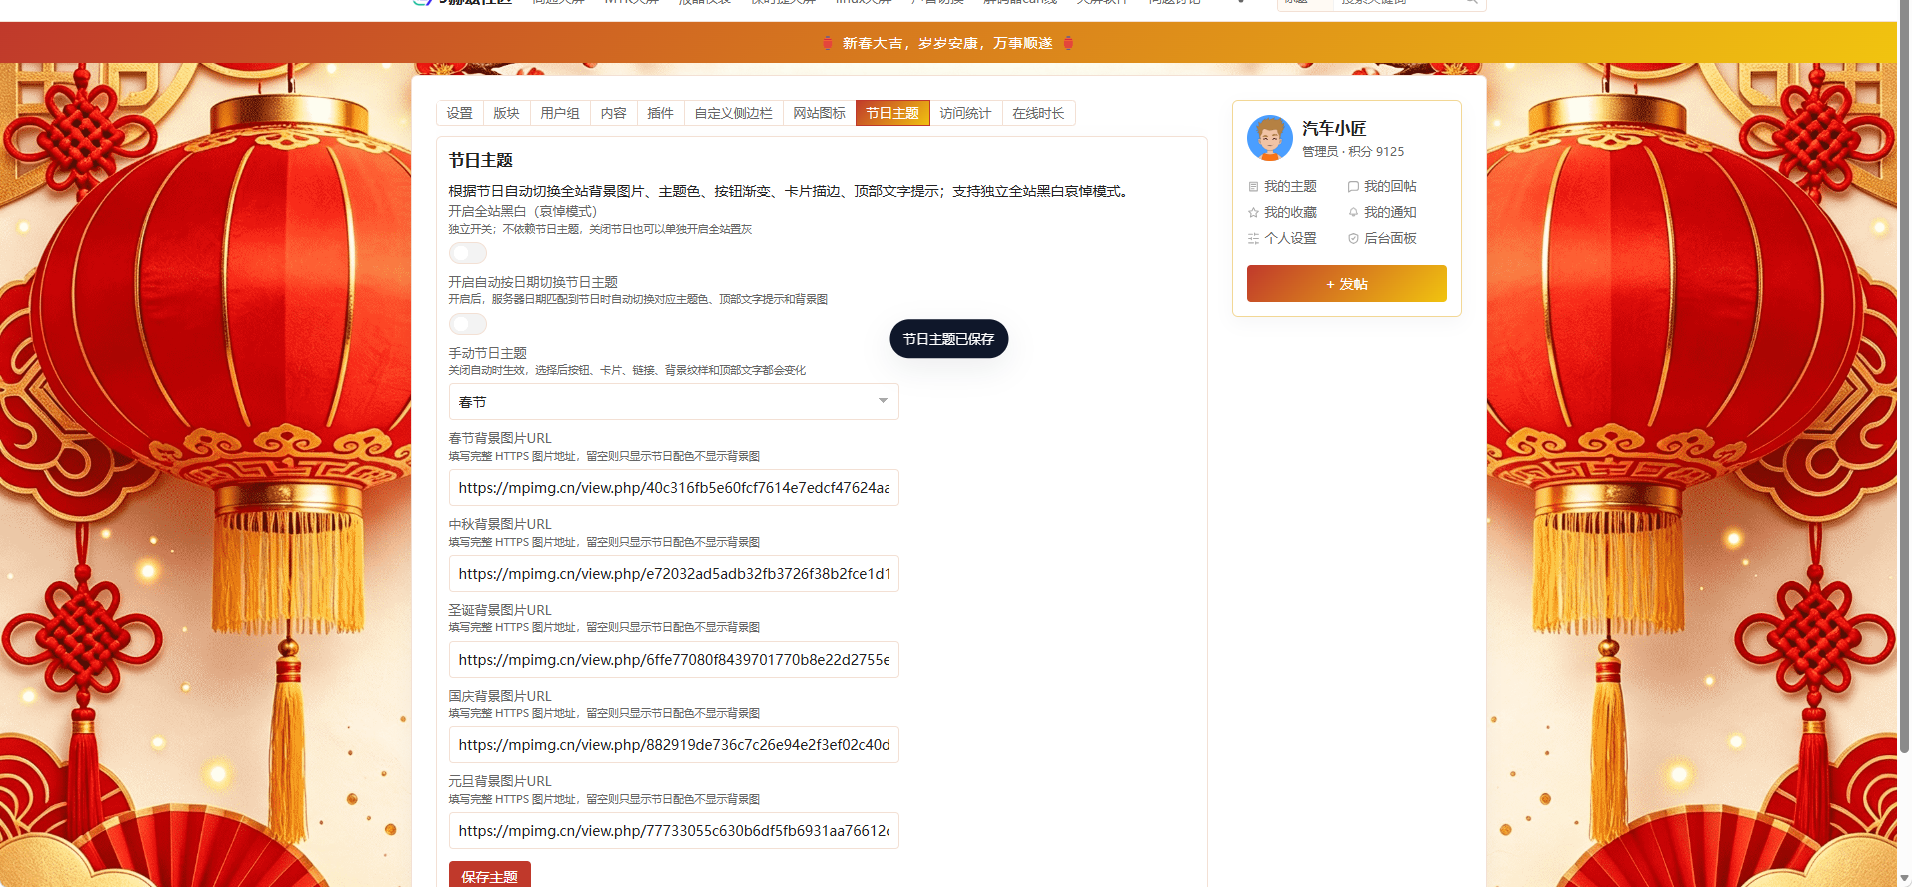
Task: Switch to the 自定义侧边栏 tab
Action: pyautogui.click(x=733, y=113)
